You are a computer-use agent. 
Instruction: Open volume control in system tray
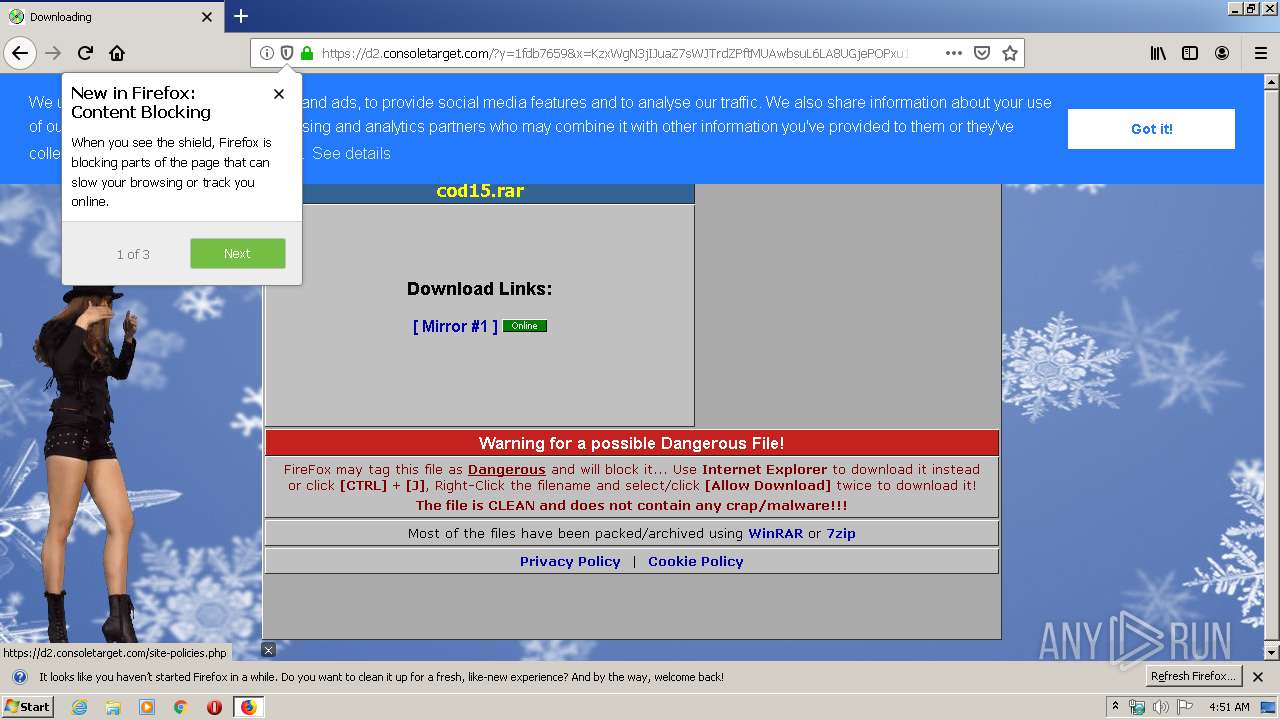(1160, 707)
